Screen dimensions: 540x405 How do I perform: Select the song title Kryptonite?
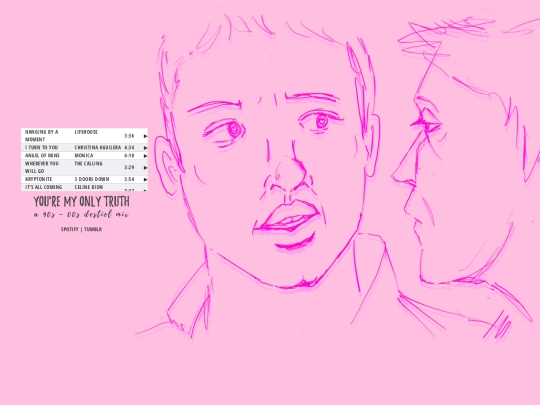point(39,179)
